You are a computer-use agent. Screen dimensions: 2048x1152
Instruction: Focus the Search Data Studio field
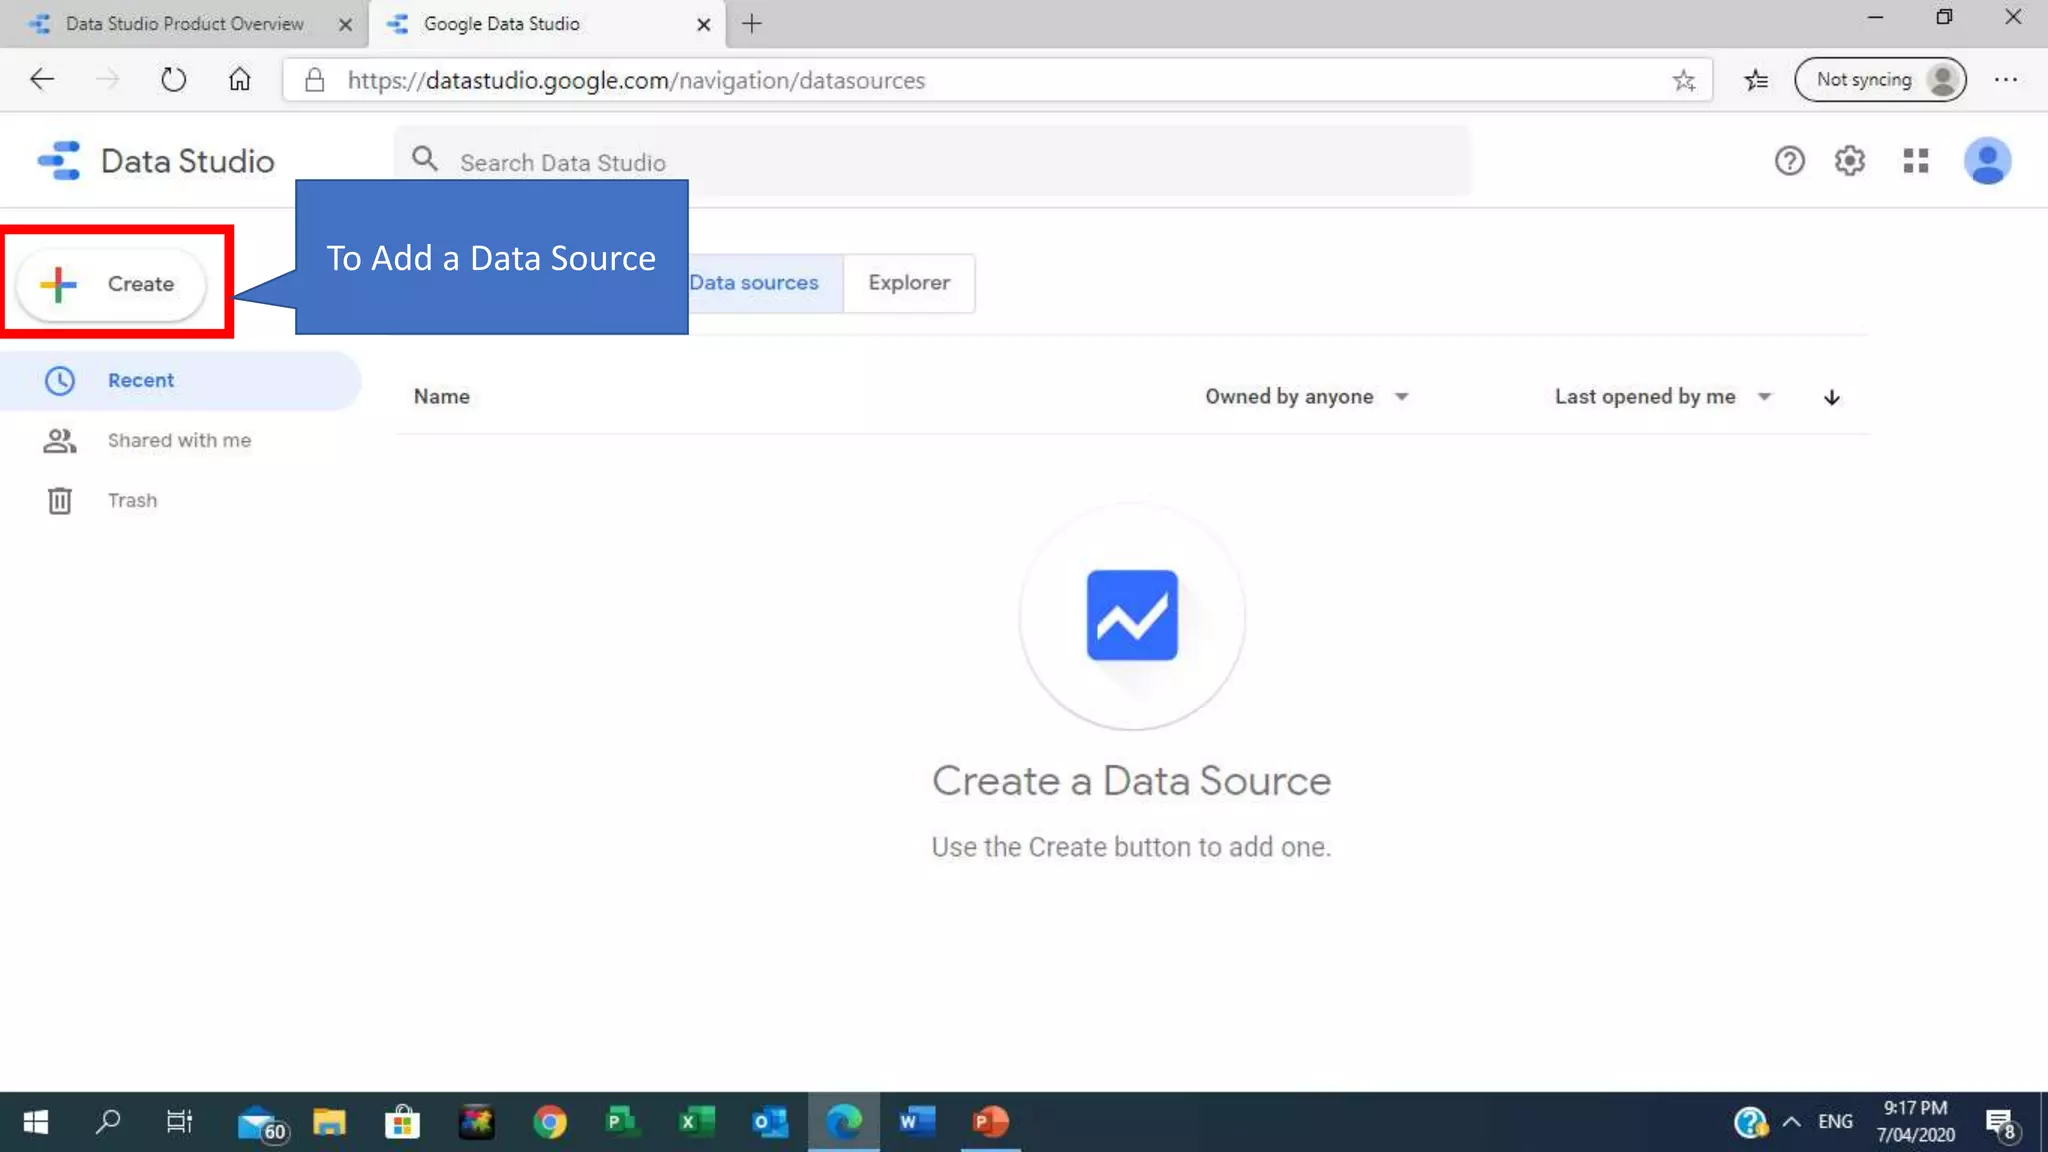click(932, 161)
